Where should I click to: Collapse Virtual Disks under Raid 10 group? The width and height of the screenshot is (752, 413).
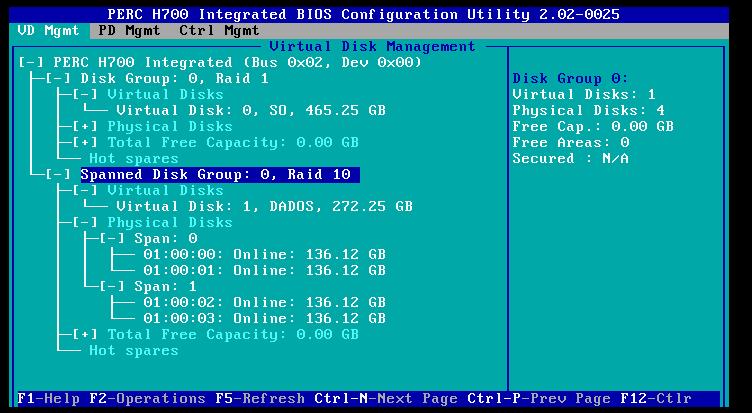tap(85, 190)
